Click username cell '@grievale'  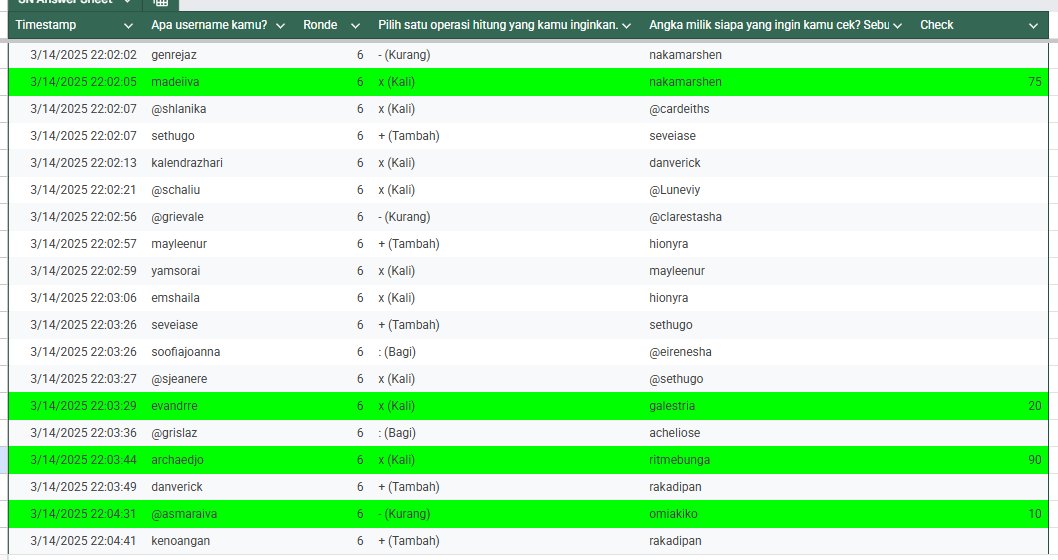[x=177, y=217]
